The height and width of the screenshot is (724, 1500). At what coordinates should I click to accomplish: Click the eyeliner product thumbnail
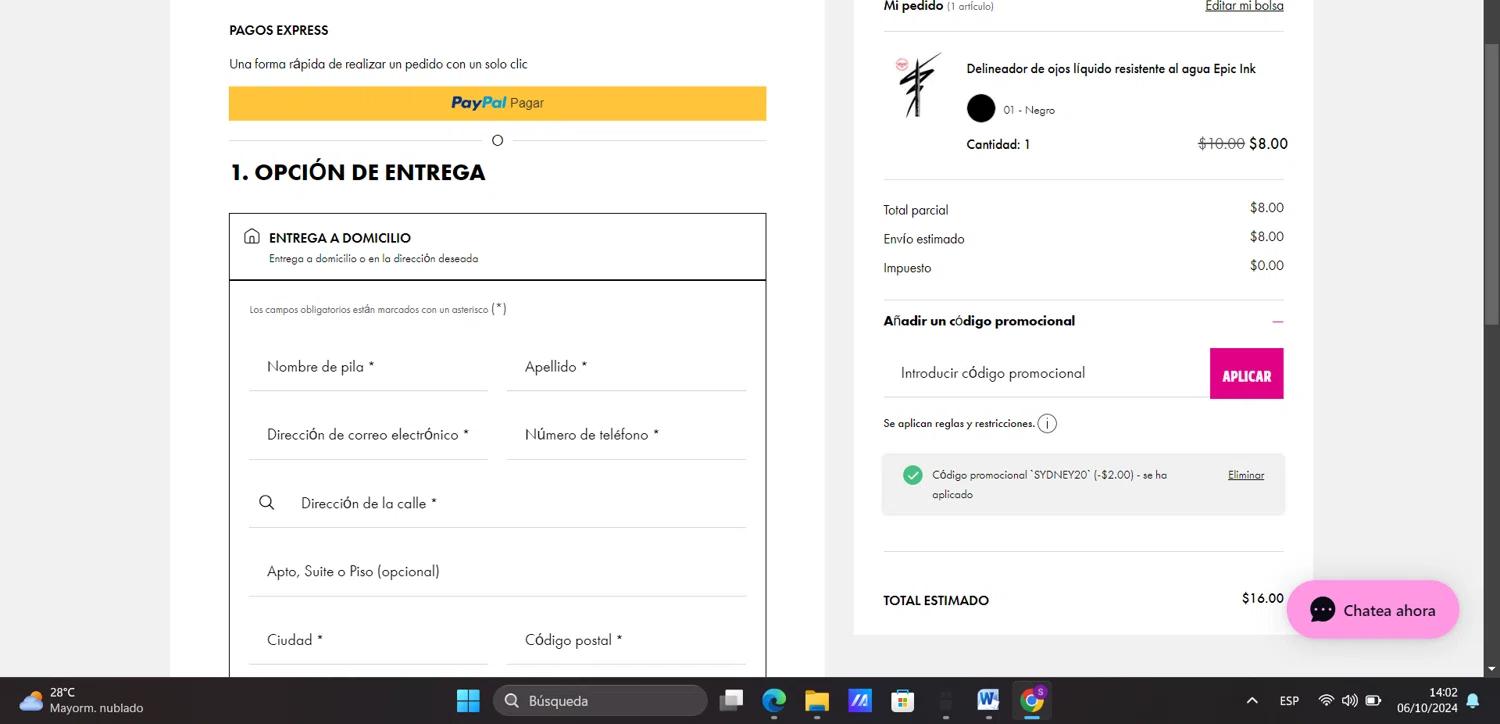pos(918,86)
